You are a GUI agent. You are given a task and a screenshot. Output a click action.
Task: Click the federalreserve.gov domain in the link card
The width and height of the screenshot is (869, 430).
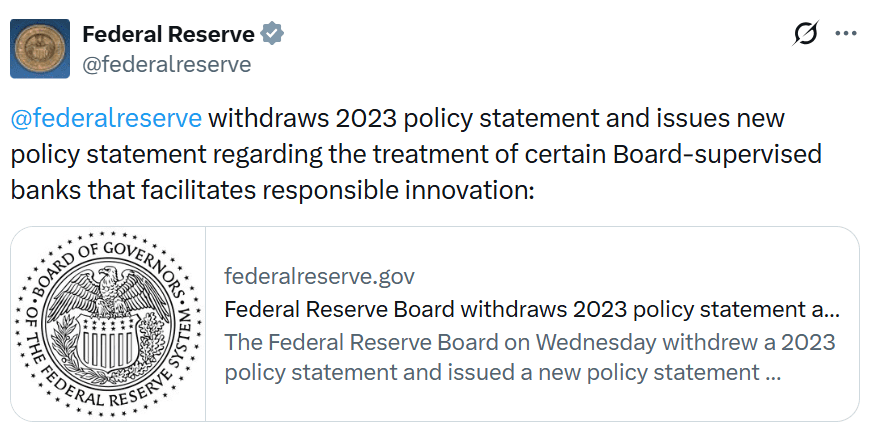pos(319,276)
